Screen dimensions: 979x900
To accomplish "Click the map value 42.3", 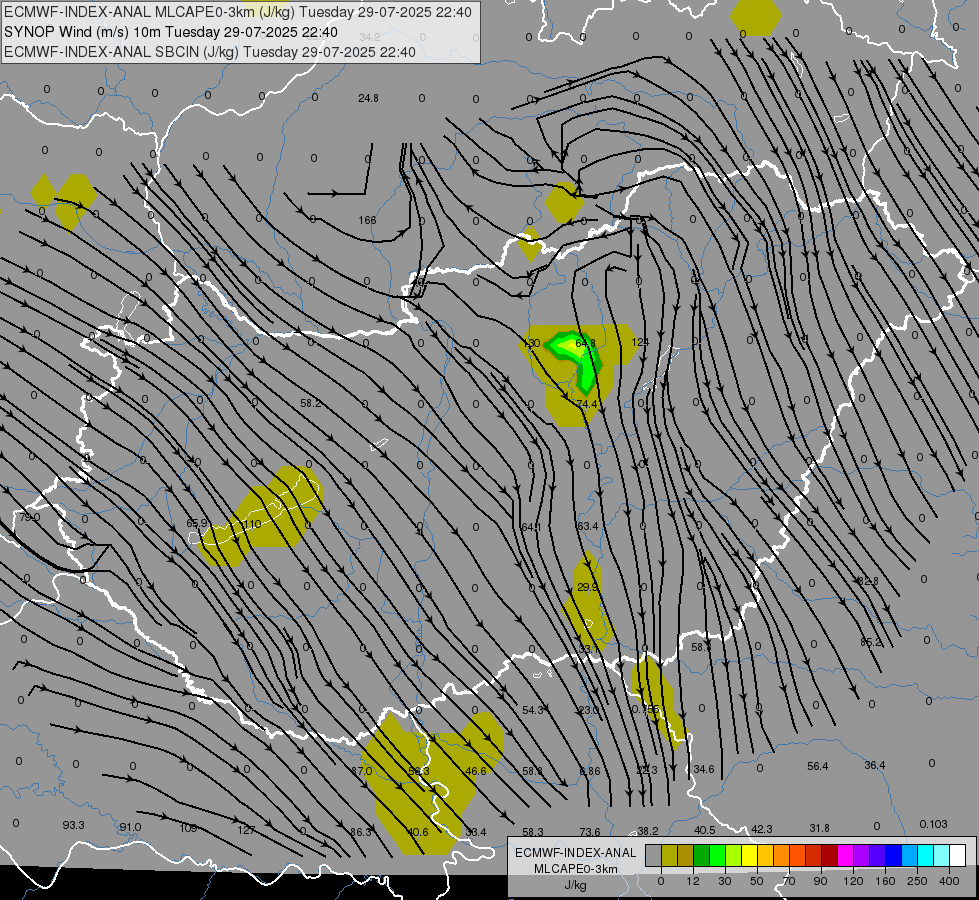I will (x=761, y=829).
